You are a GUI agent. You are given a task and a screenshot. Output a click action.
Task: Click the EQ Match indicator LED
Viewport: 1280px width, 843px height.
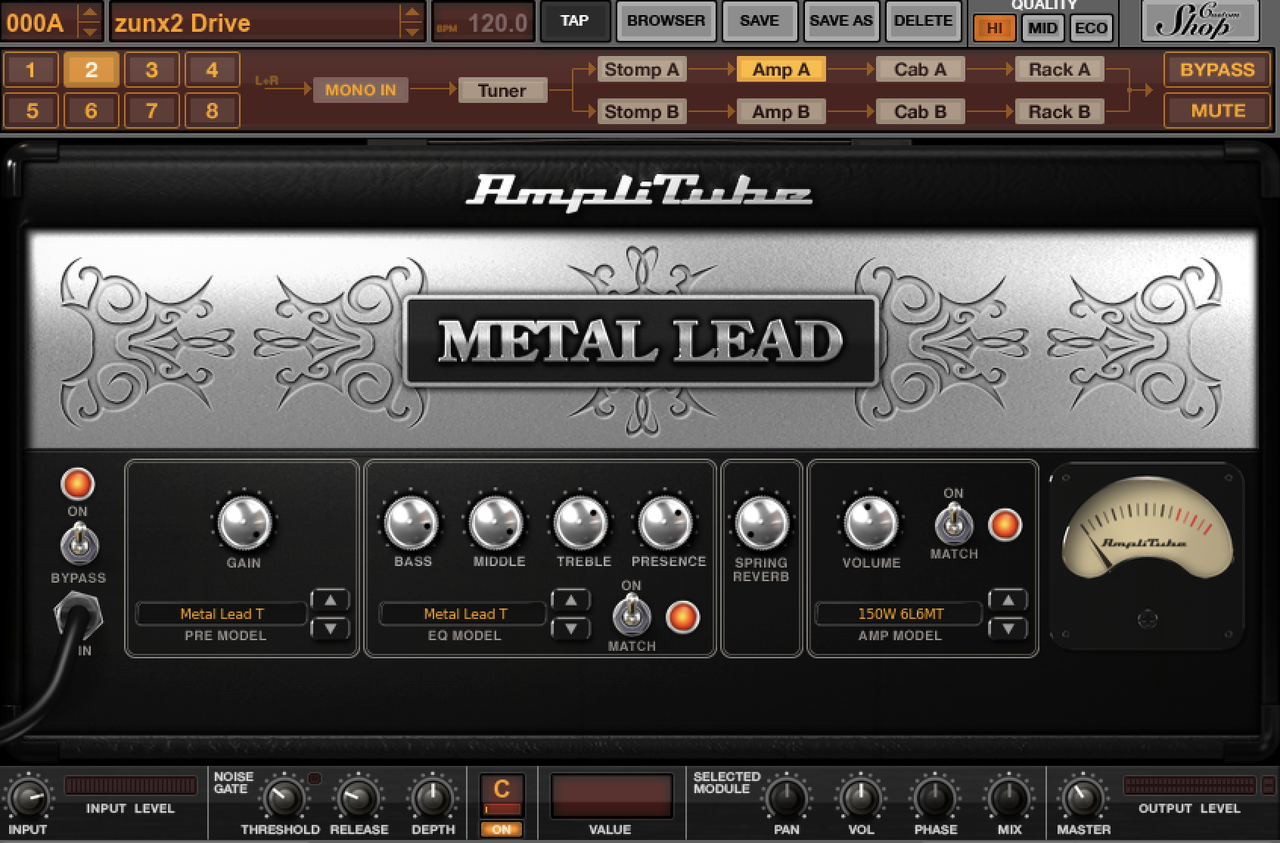tap(683, 616)
